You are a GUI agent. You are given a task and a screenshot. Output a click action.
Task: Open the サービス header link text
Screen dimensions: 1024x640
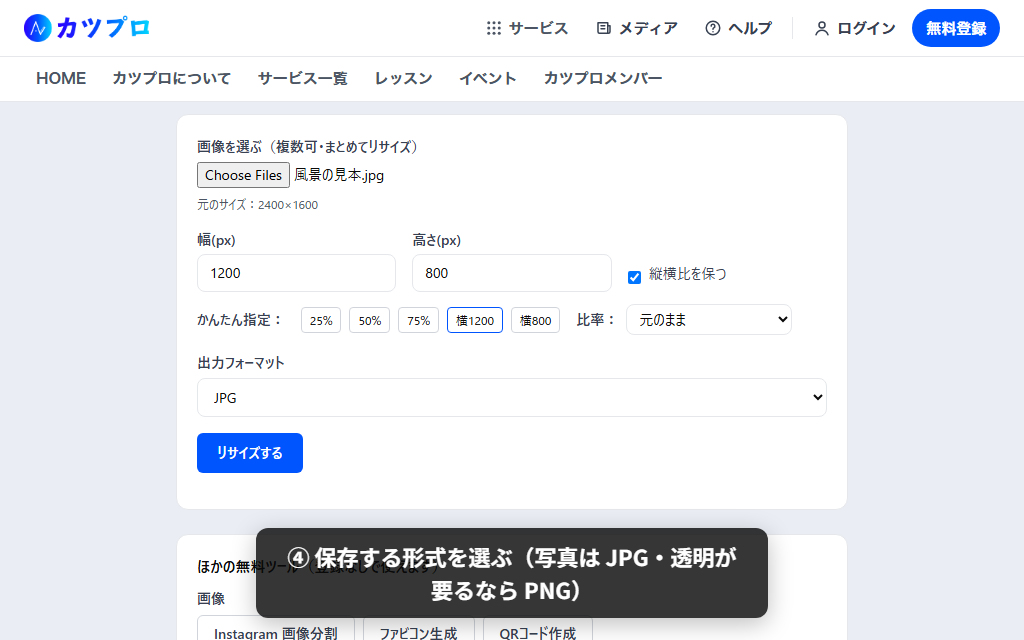coord(539,28)
